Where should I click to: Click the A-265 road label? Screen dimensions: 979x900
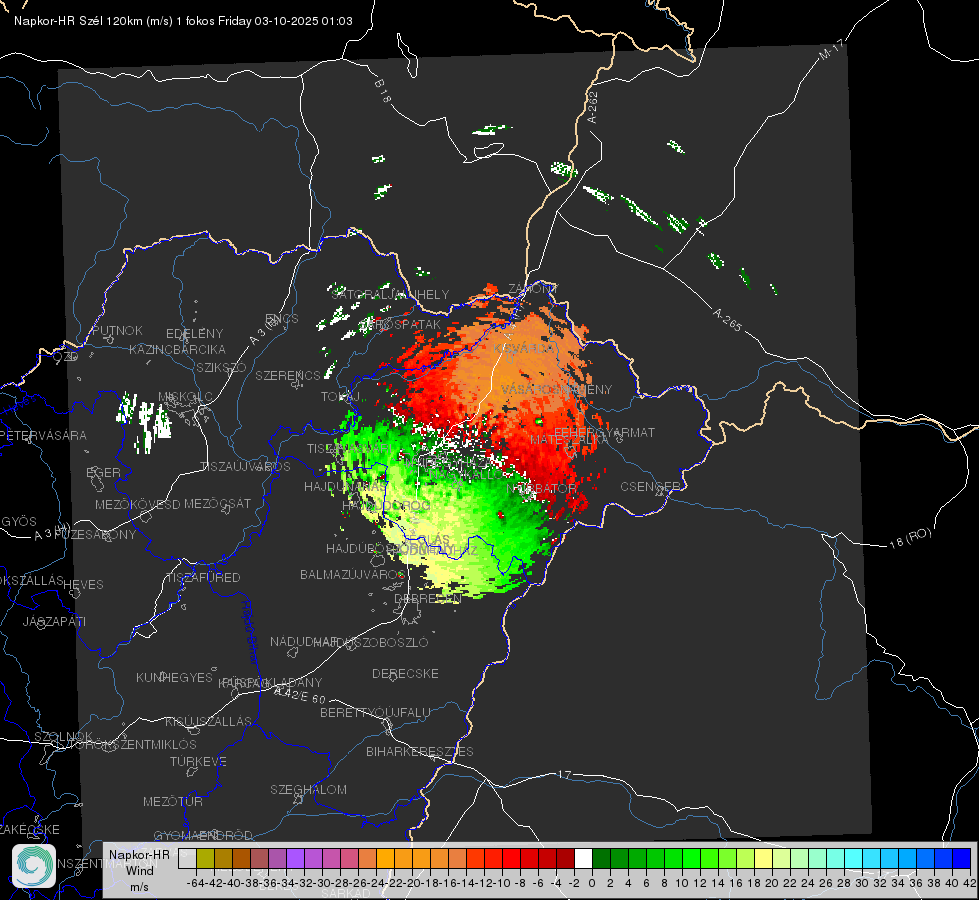tap(727, 320)
